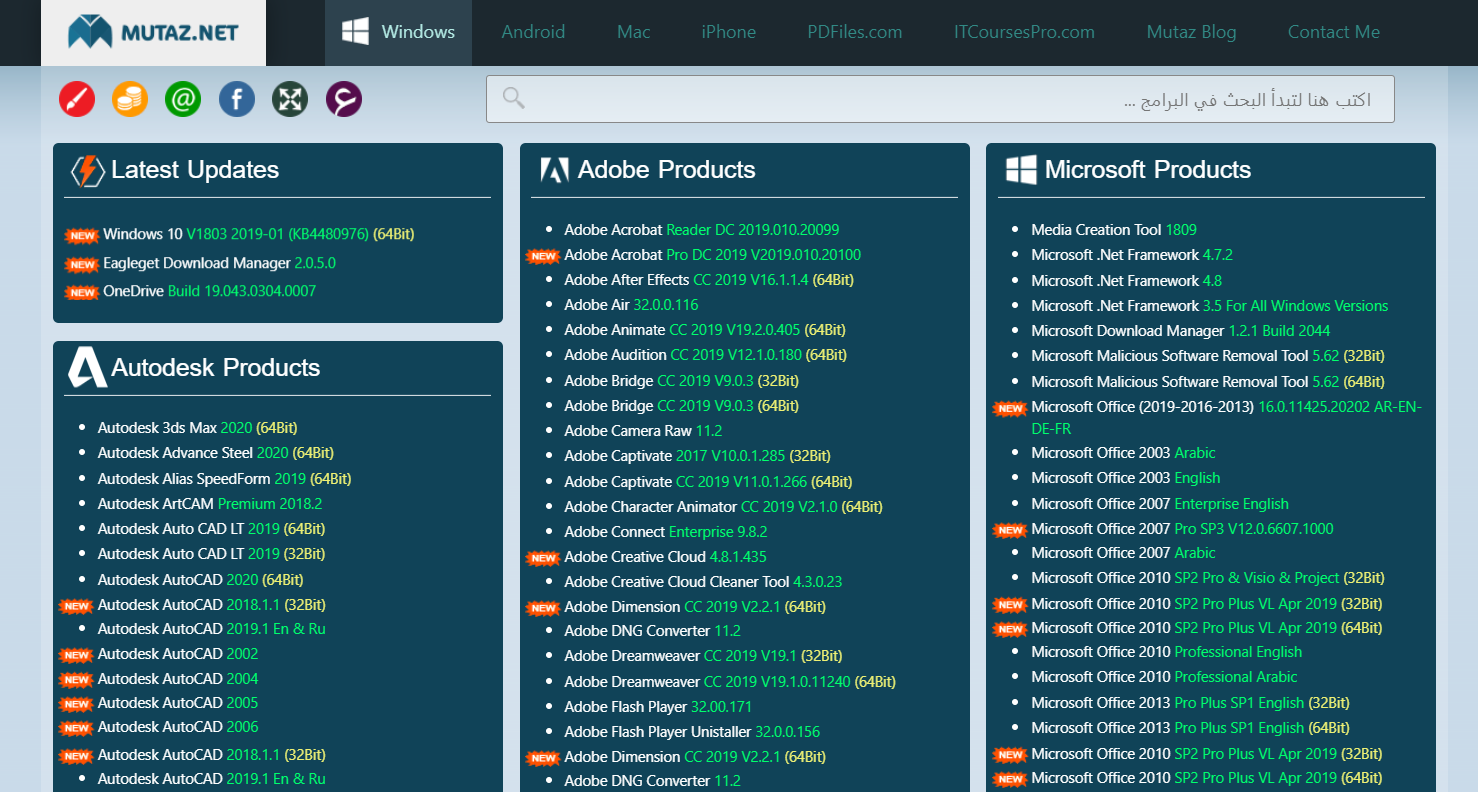Open Adobe Acrobat Reader DC 2019.010.20099
The width and height of the screenshot is (1478, 792).
(701, 230)
